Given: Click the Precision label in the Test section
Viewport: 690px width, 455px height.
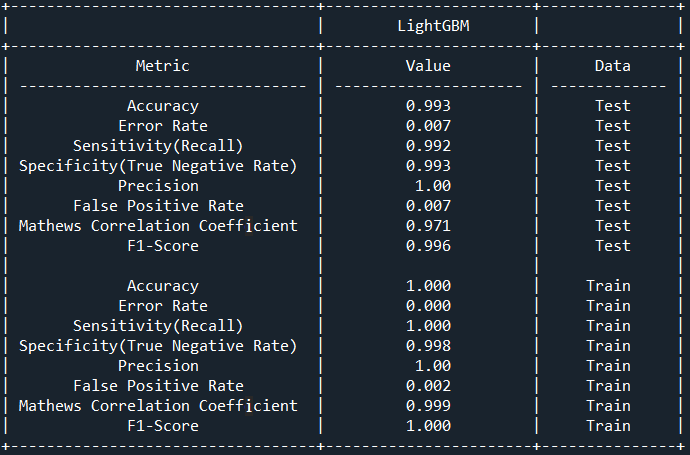Looking at the screenshot, I should (x=158, y=186).
